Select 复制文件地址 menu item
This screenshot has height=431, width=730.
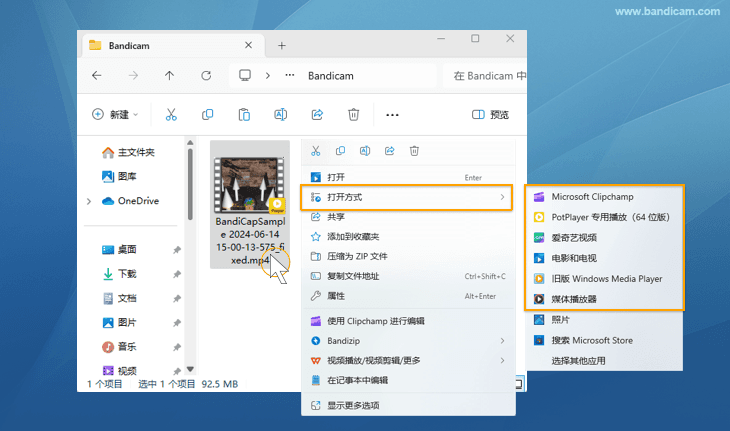pyautogui.click(x=408, y=276)
